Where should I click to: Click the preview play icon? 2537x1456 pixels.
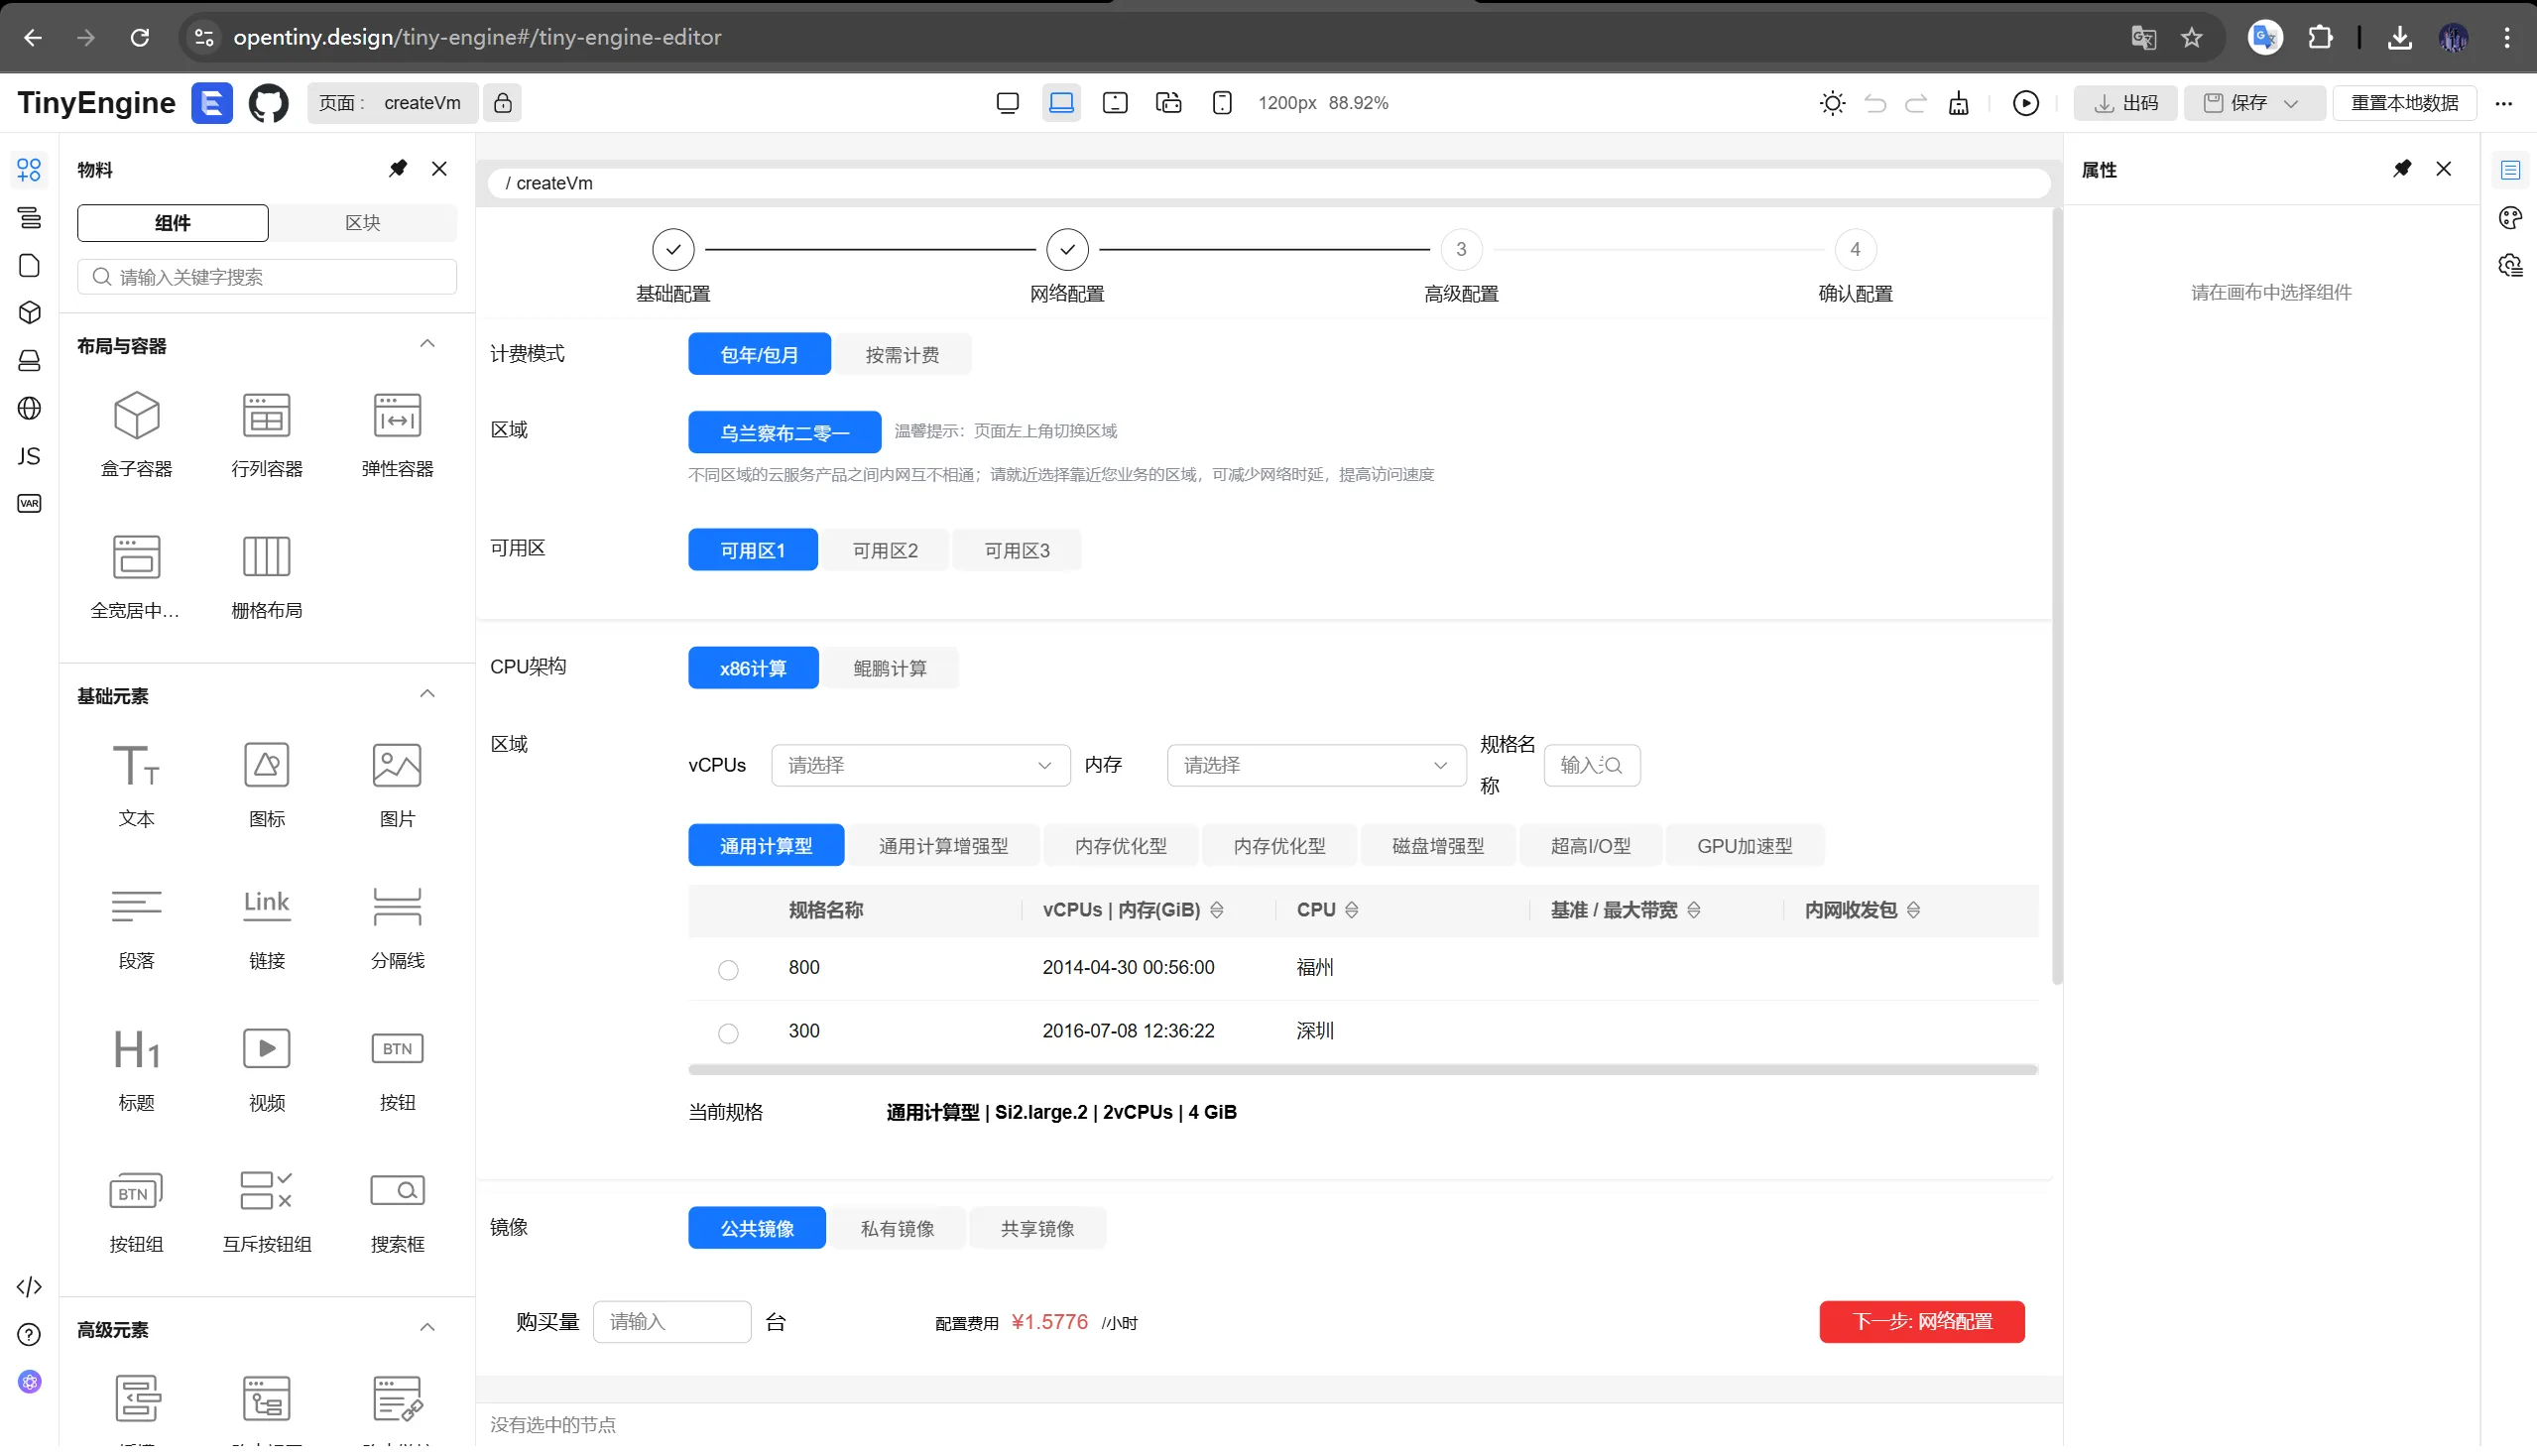pyautogui.click(x=2025, y=103)
